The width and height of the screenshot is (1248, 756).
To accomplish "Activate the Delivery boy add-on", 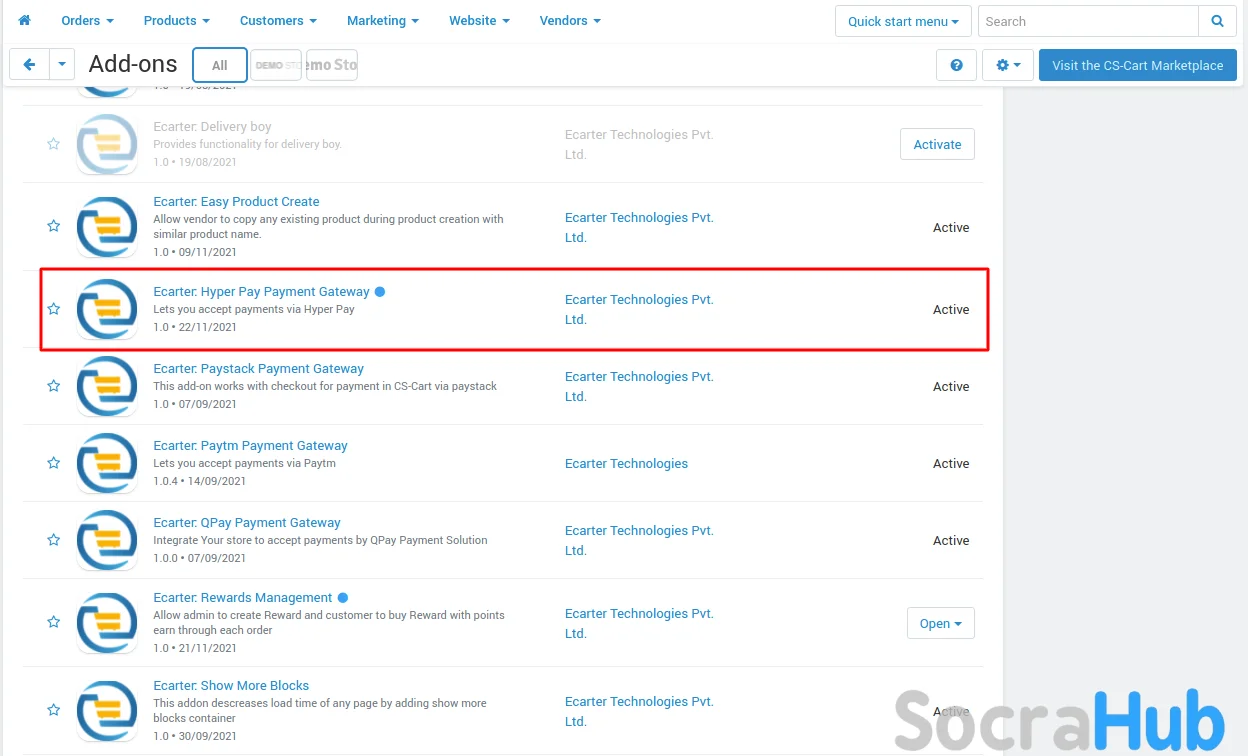I will coord(937,144).
